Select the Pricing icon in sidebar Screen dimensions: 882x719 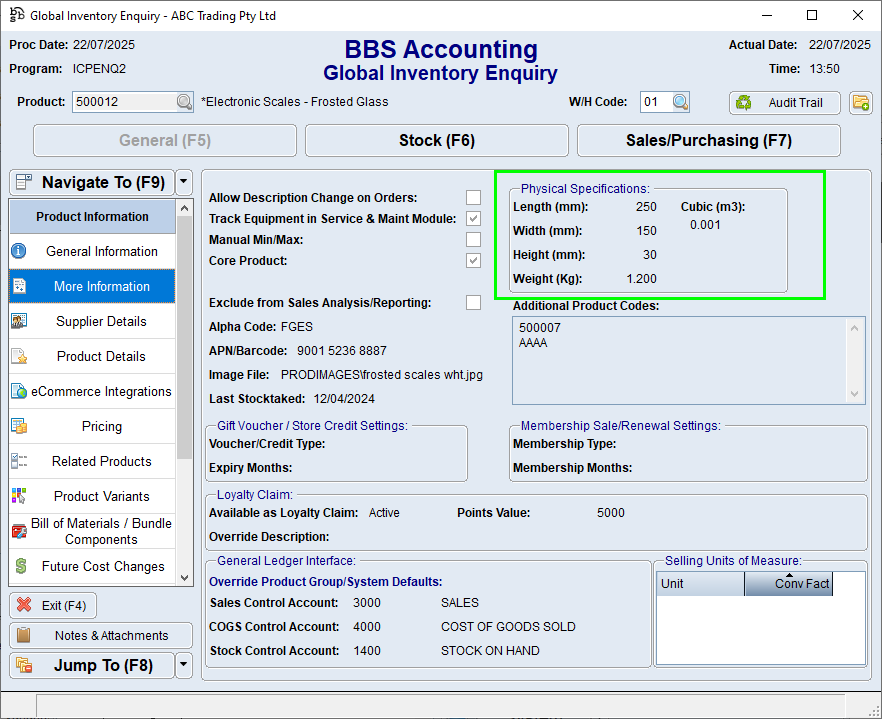click(x=19, y=426)
